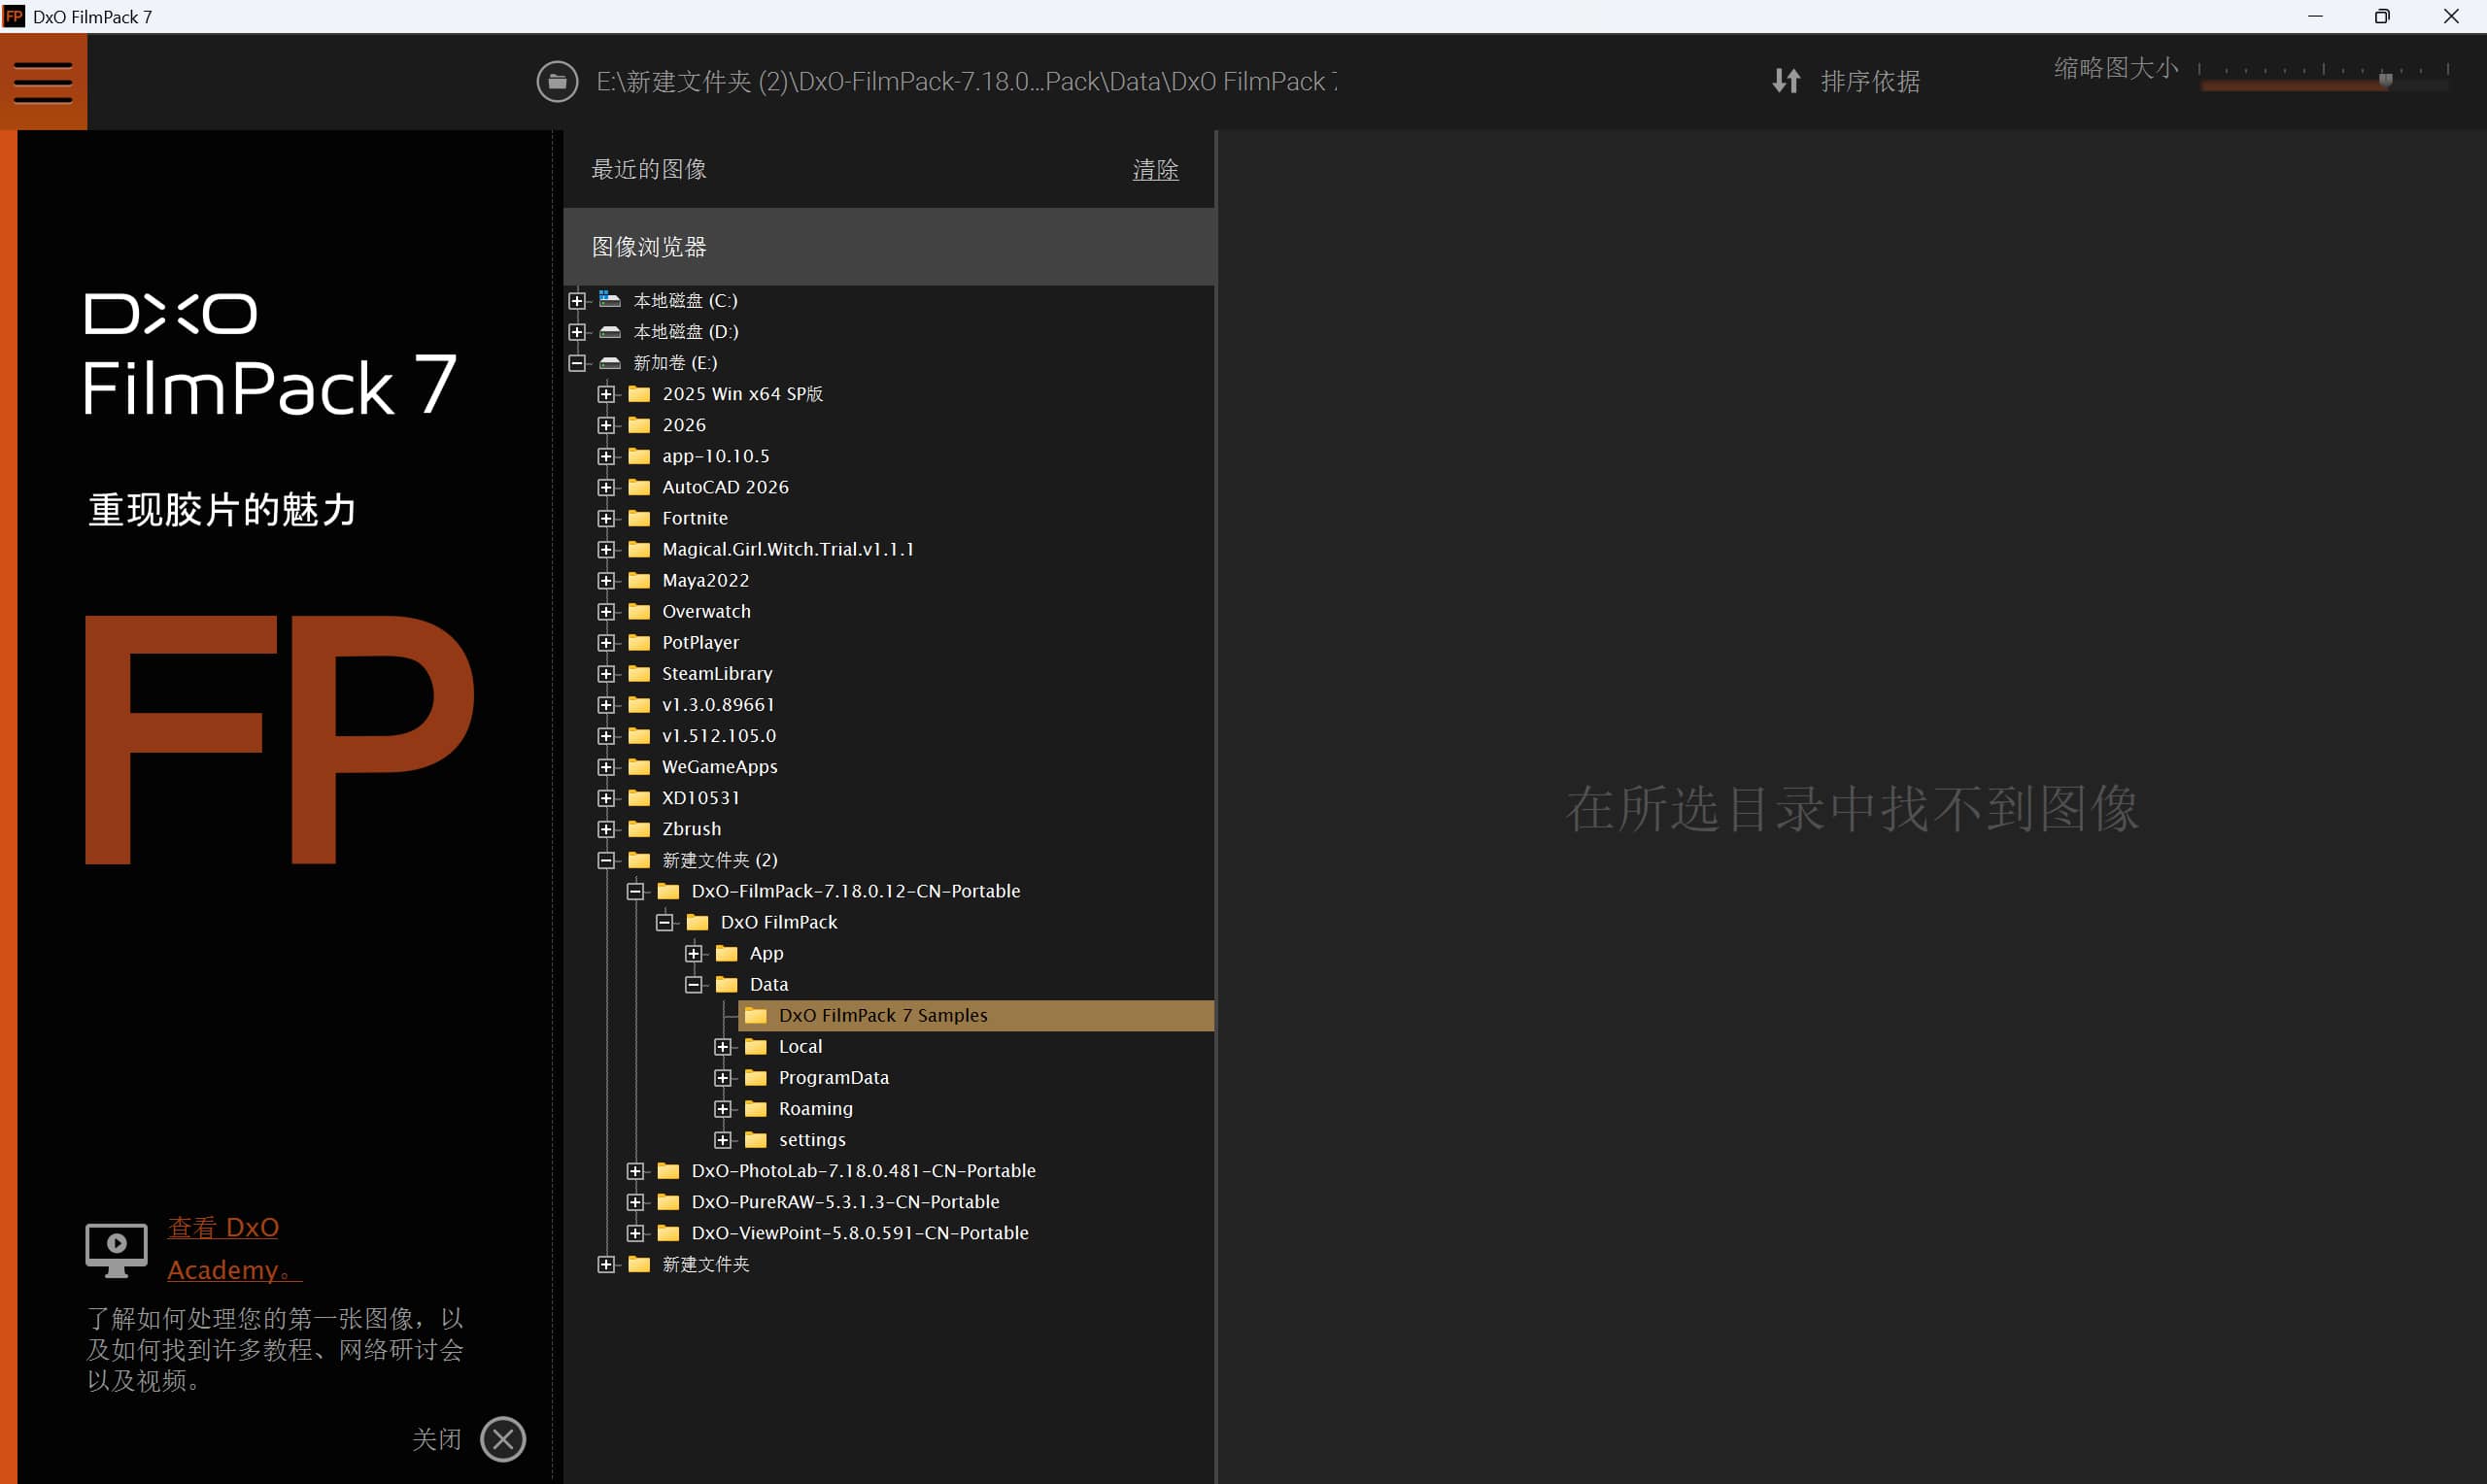Click 排序依据 sort by button

click(x=1869, y=81)
